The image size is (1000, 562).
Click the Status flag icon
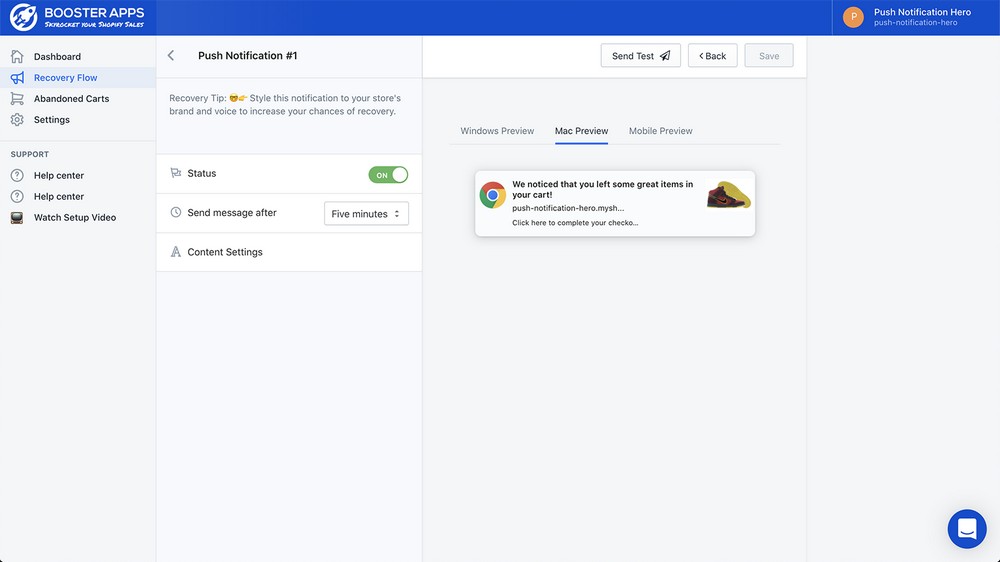pos(175,173)
